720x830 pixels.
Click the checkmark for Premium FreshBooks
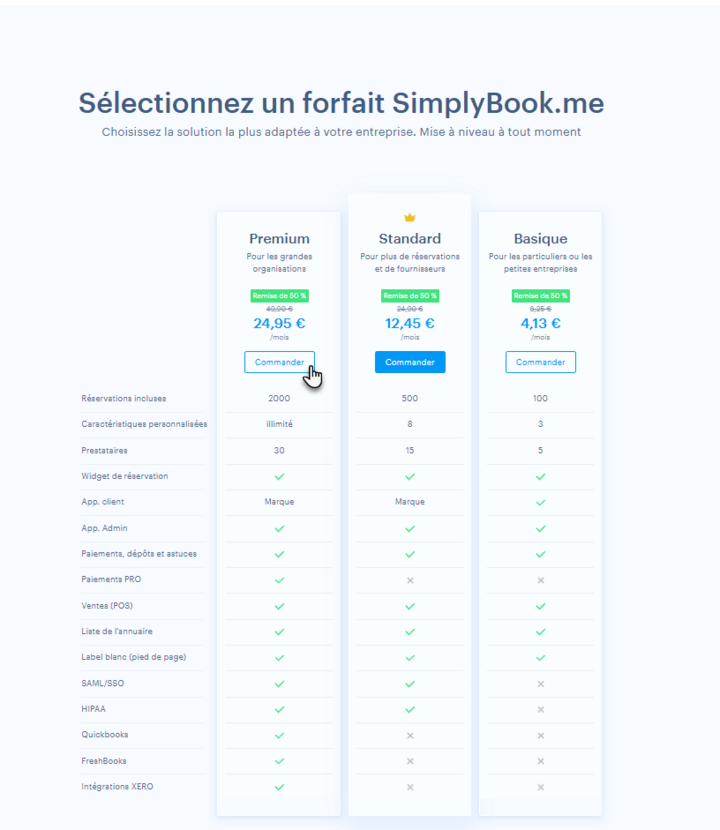tap(279, 761)
